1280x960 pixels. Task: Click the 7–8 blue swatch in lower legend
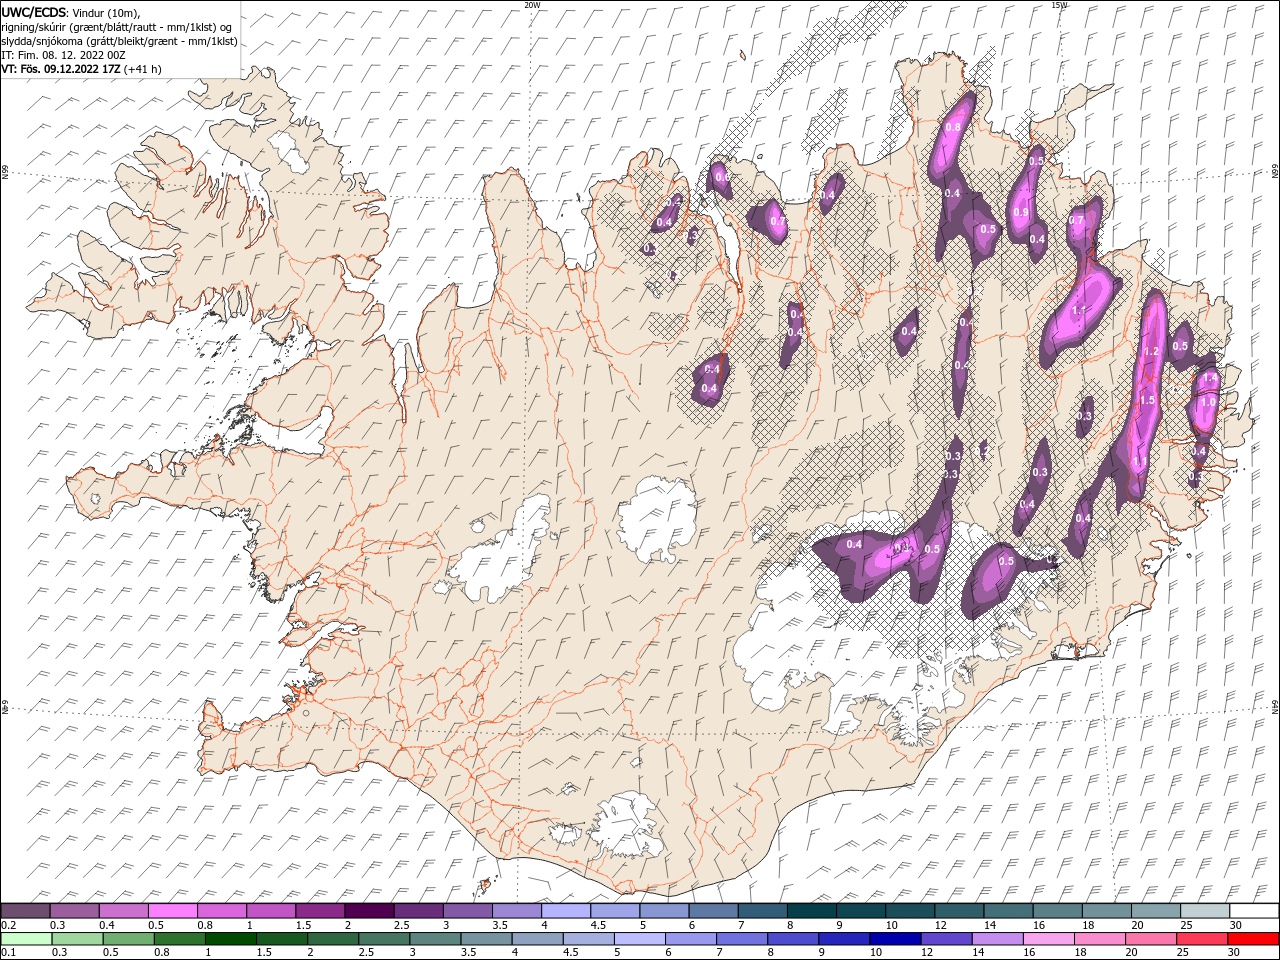pyautogui.click(x=741, y=939)
